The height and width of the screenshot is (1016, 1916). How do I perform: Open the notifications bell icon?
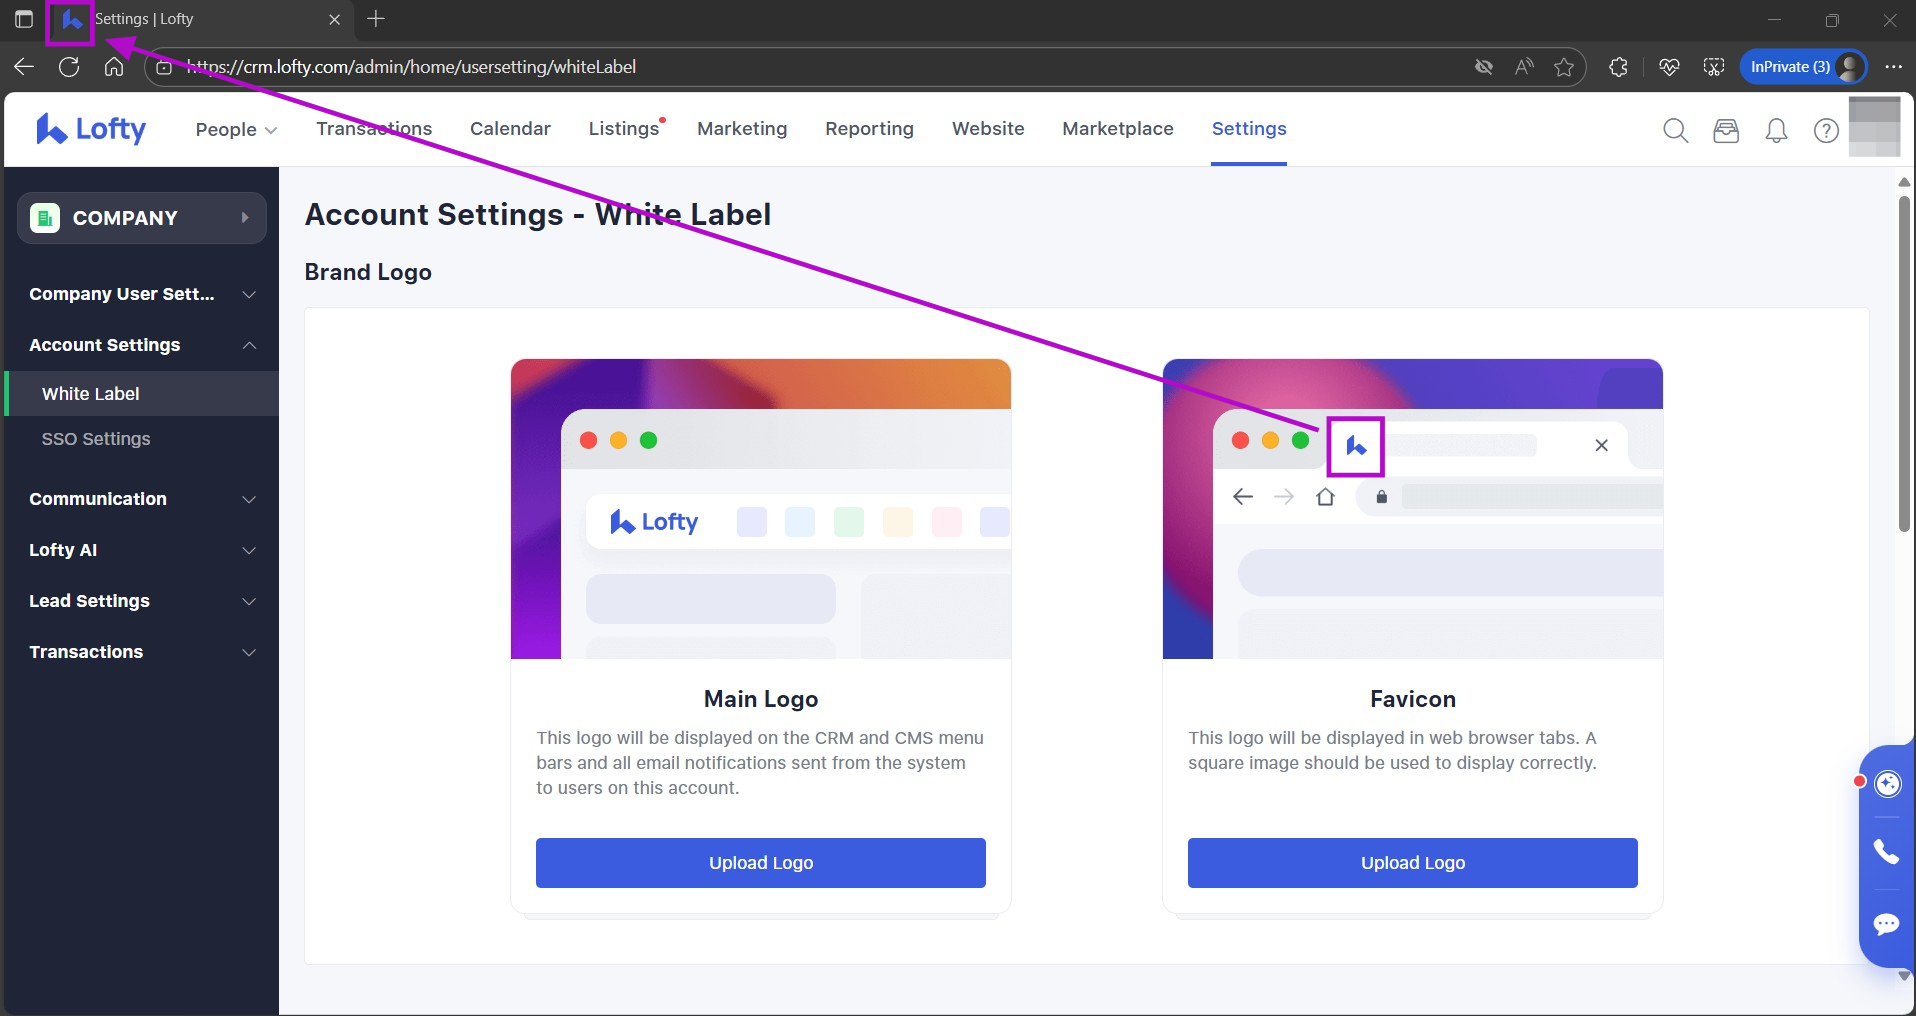coord(1776,131)
